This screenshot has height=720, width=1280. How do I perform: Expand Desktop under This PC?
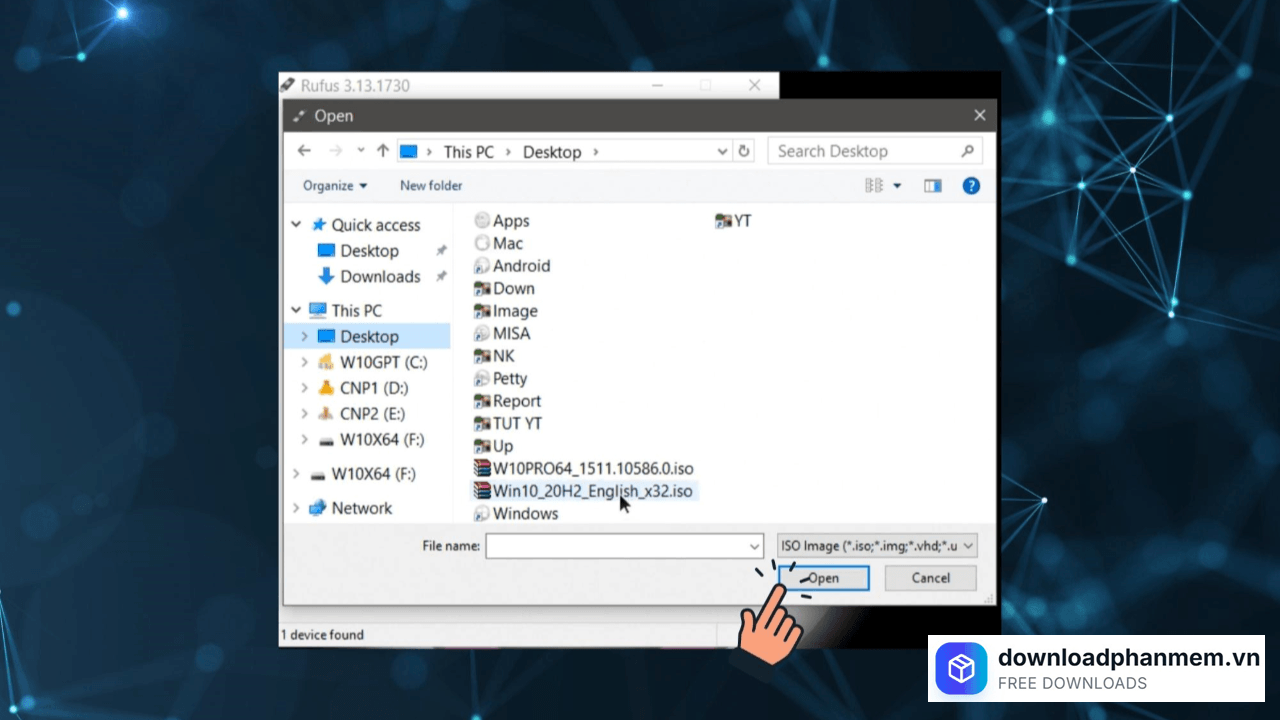click(x=304, y=337)
